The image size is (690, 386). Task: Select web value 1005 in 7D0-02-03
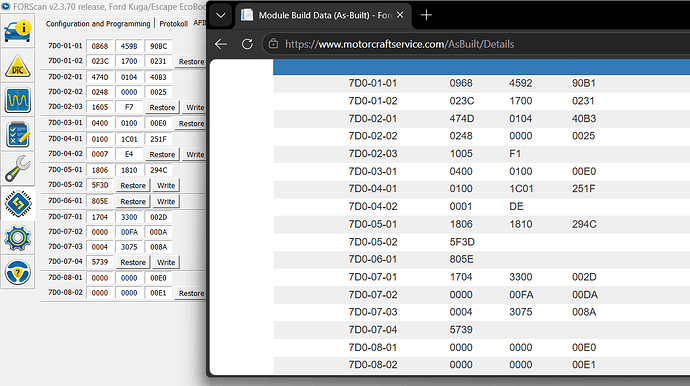[x=461, y=154]
